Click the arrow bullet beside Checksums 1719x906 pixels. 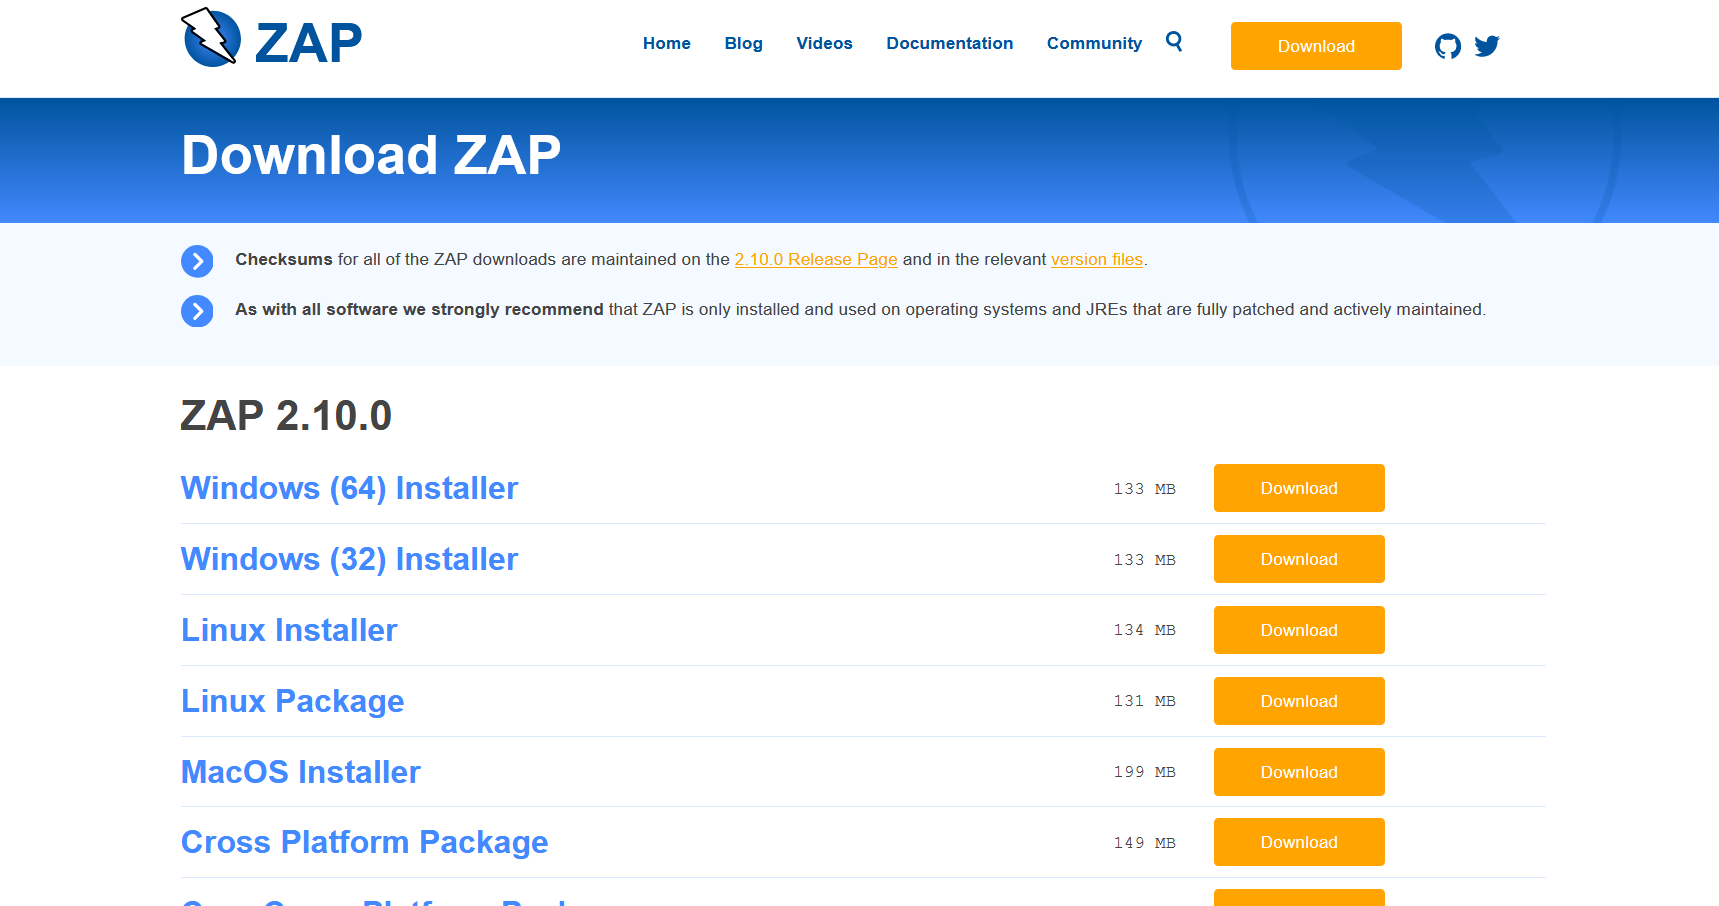[x=197, y=261]
